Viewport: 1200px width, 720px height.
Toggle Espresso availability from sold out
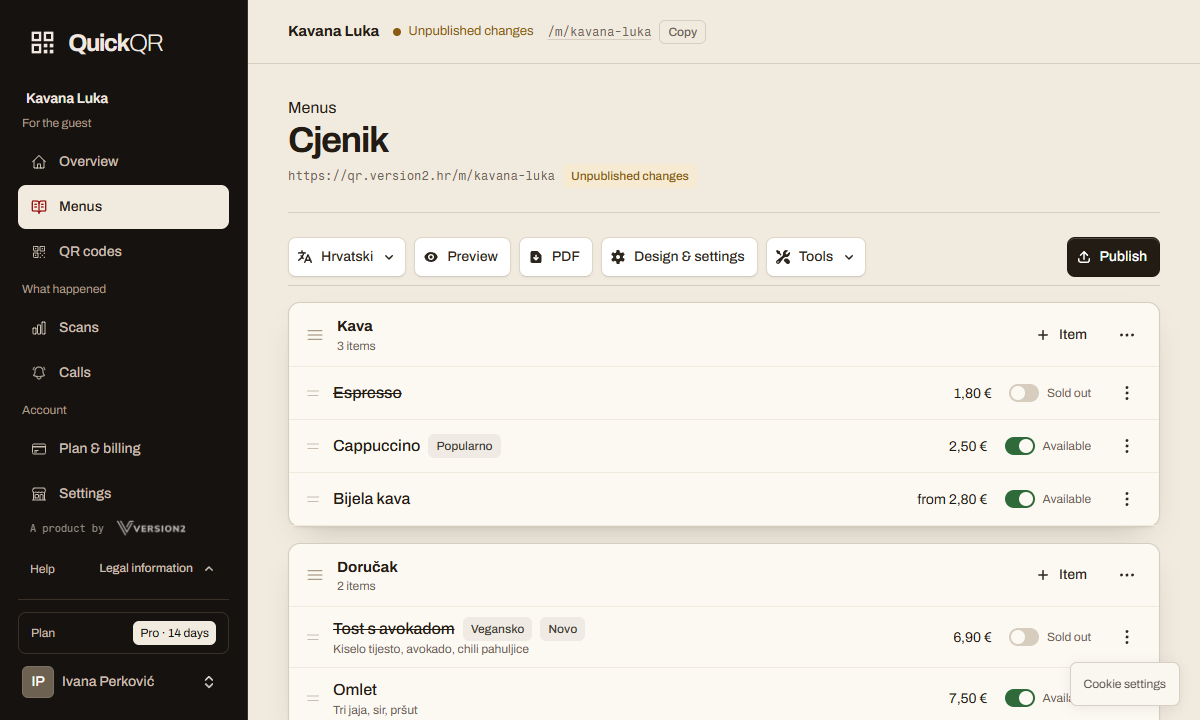(1024, 393)
